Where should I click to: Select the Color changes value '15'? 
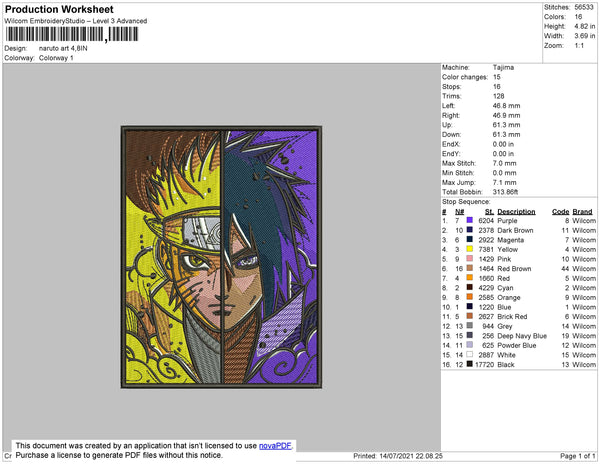pyautogui.click(x=497, y=77)
